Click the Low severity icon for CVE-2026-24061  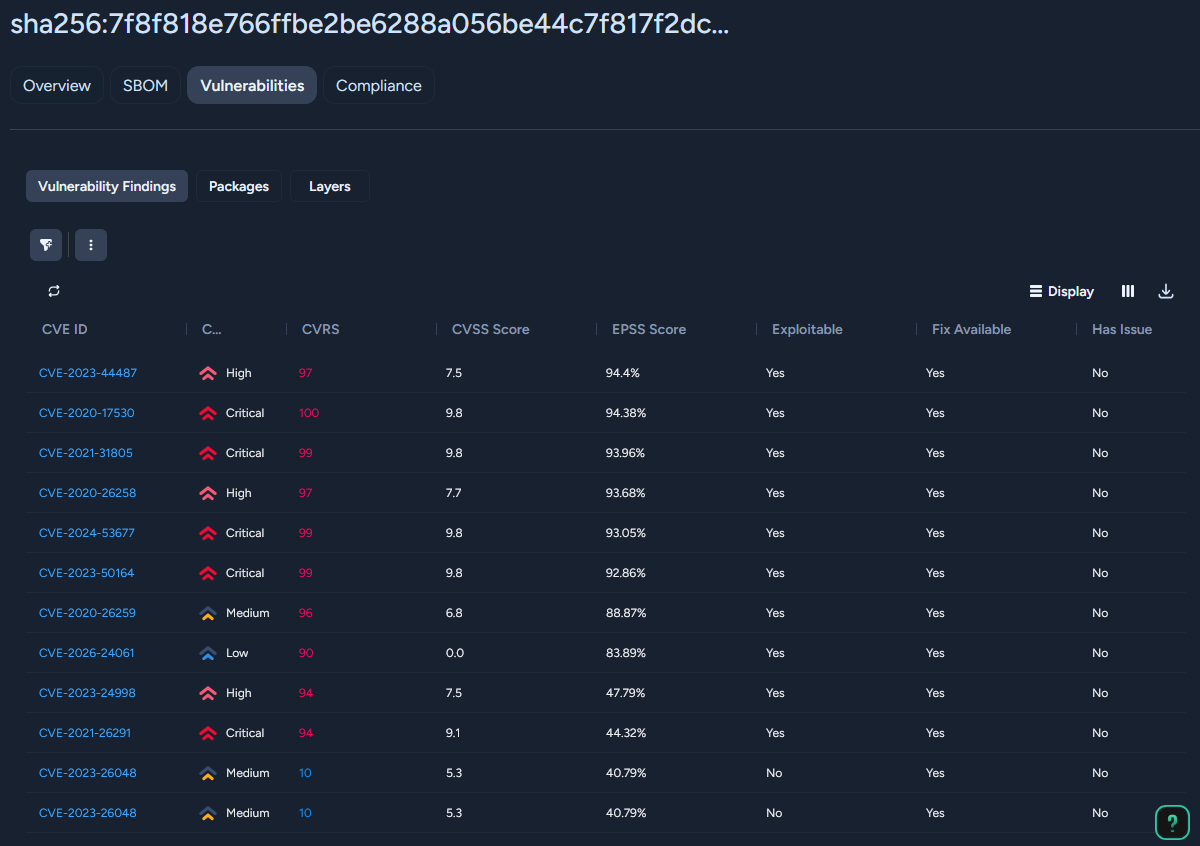(208, 653)
